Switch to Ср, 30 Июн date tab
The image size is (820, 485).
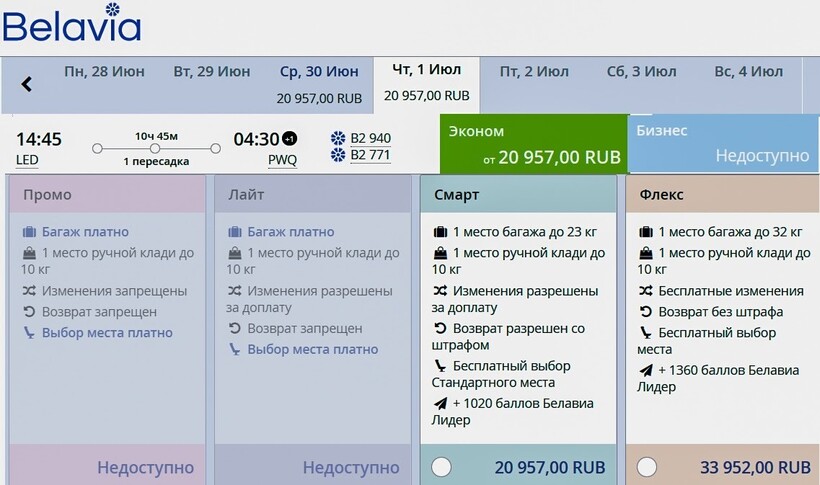(319, 83)
